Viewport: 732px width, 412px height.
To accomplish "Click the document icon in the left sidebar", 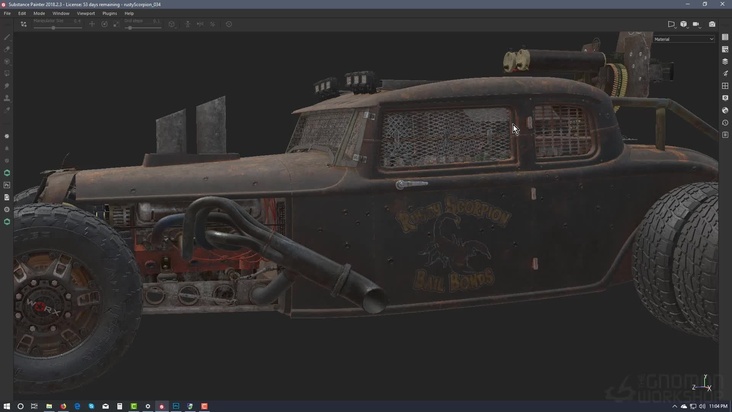I will click(7, 197).
